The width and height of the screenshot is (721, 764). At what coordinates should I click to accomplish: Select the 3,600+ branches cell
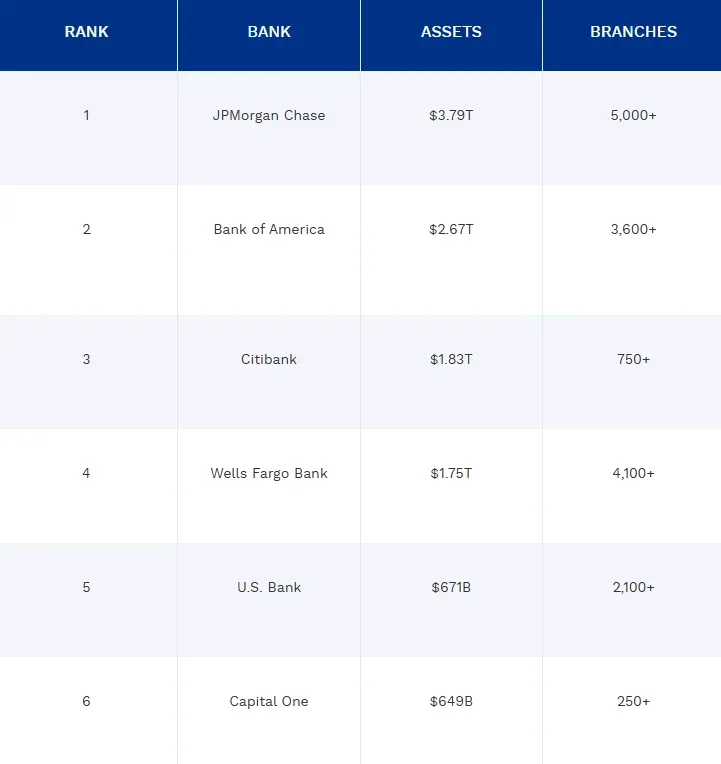[x=633, y=229]
